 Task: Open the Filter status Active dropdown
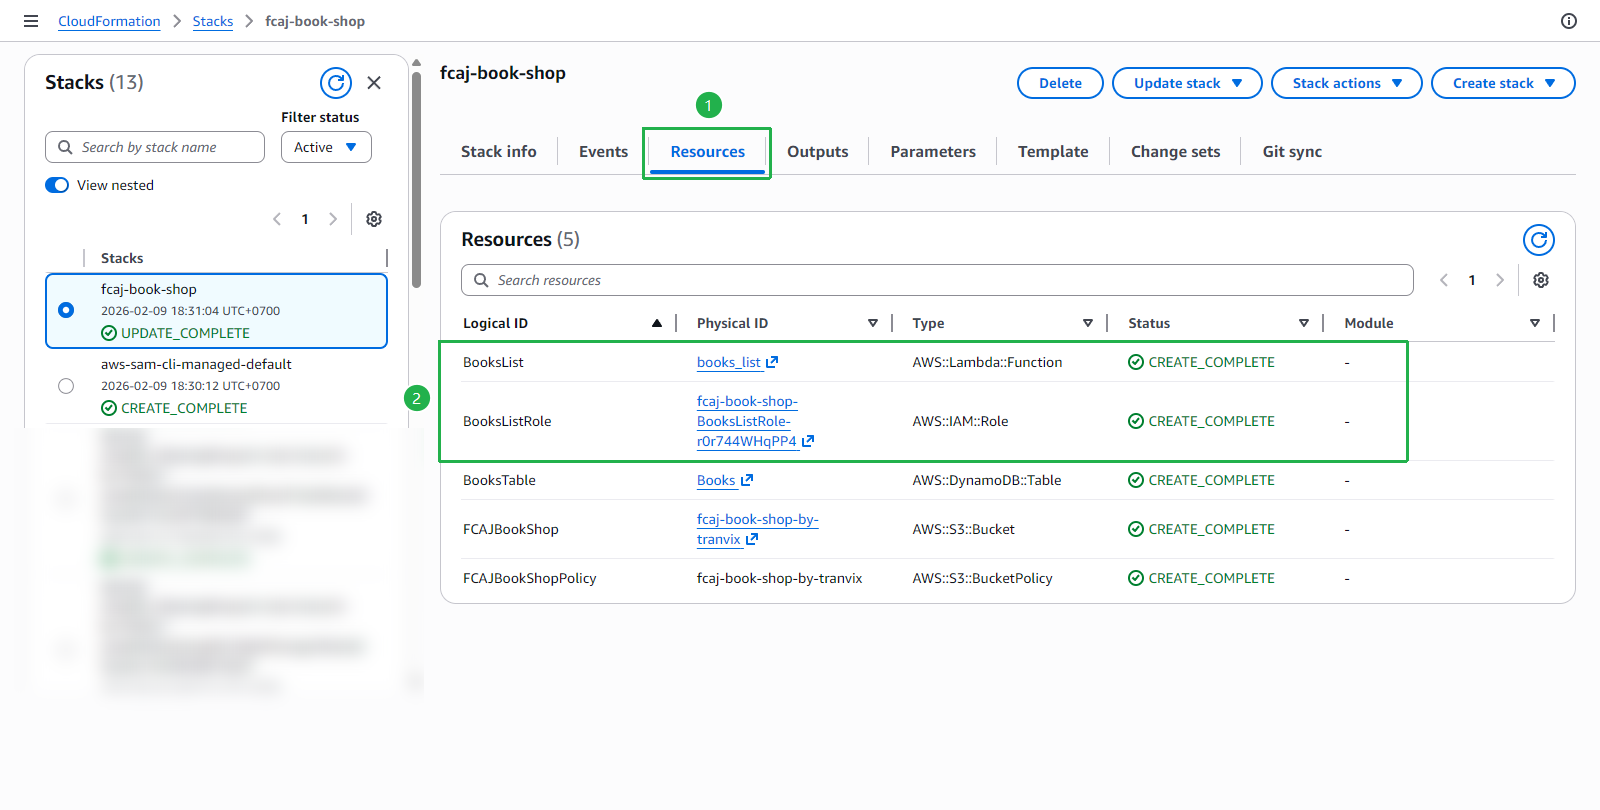[x=326, y=147]
